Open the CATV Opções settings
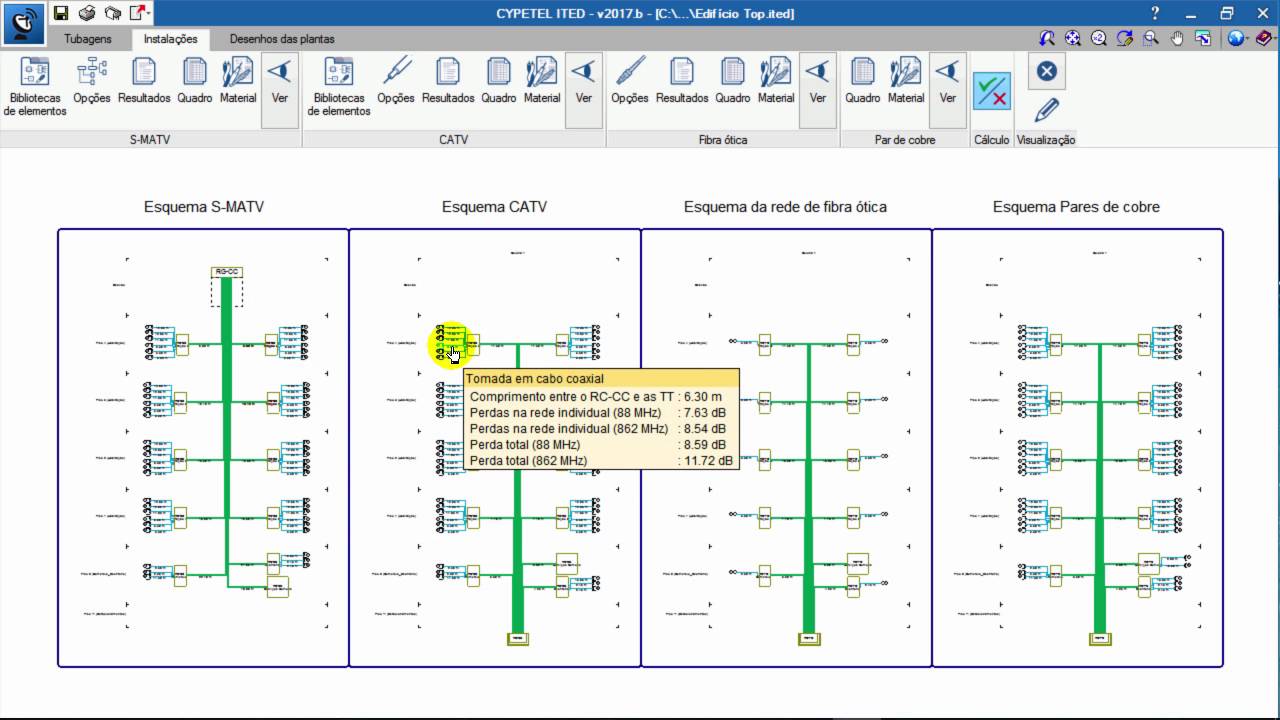1280x720 pixels. [x=396, y=82]
